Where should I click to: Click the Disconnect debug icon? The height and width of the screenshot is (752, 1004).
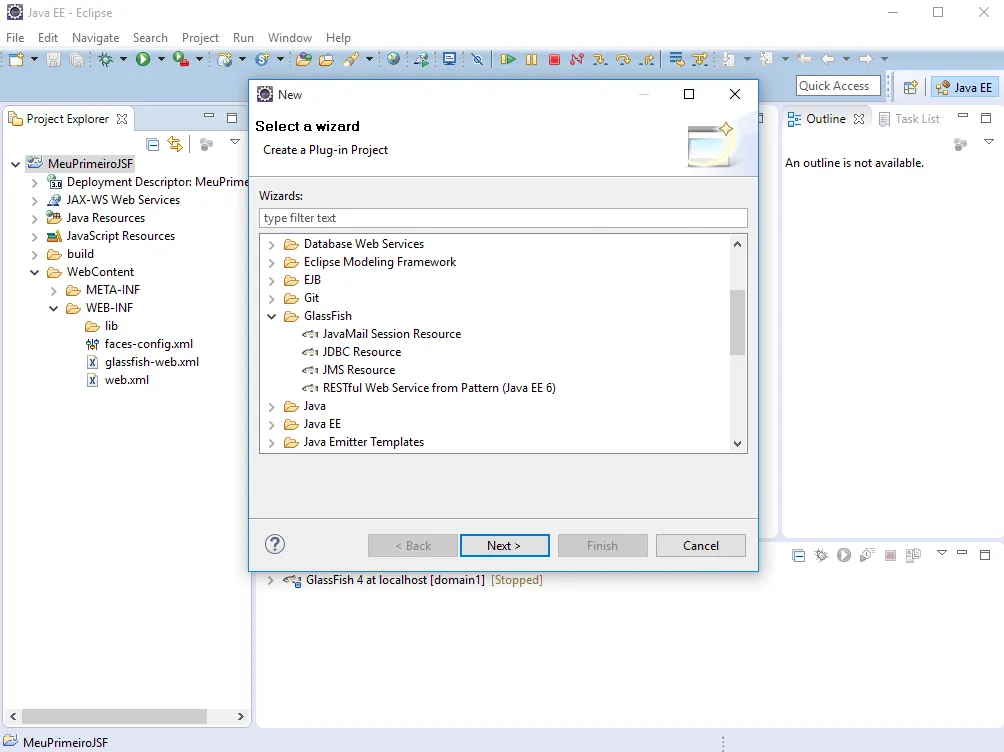pyautogui.click(x=577, y=60)
